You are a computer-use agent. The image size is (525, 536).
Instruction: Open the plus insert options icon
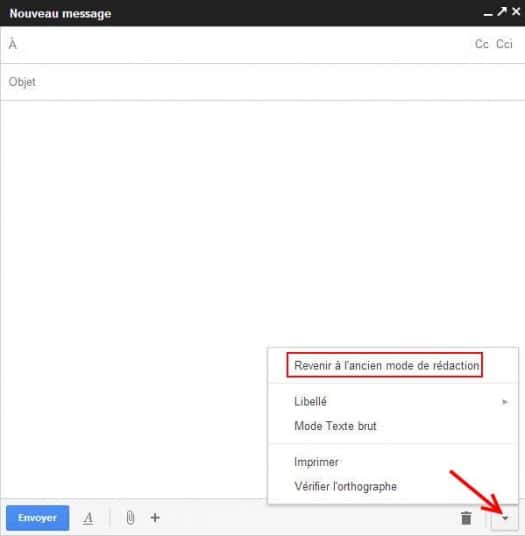155,518
